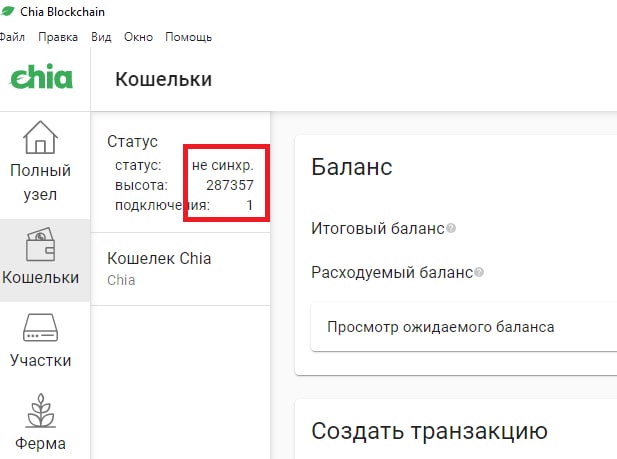Screen dimensions: 617x459
Task: Open the Участки drive icon
Action: coord(41,327)
